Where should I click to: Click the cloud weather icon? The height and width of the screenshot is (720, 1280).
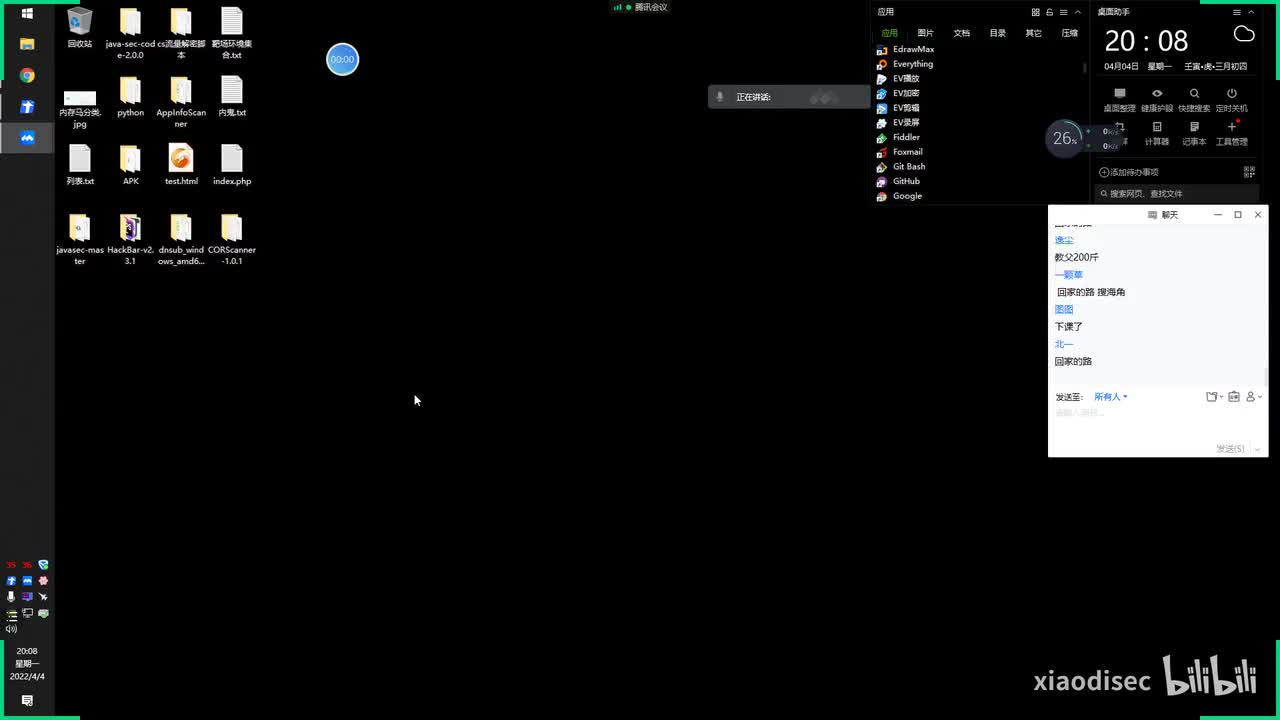(1244, 34)
